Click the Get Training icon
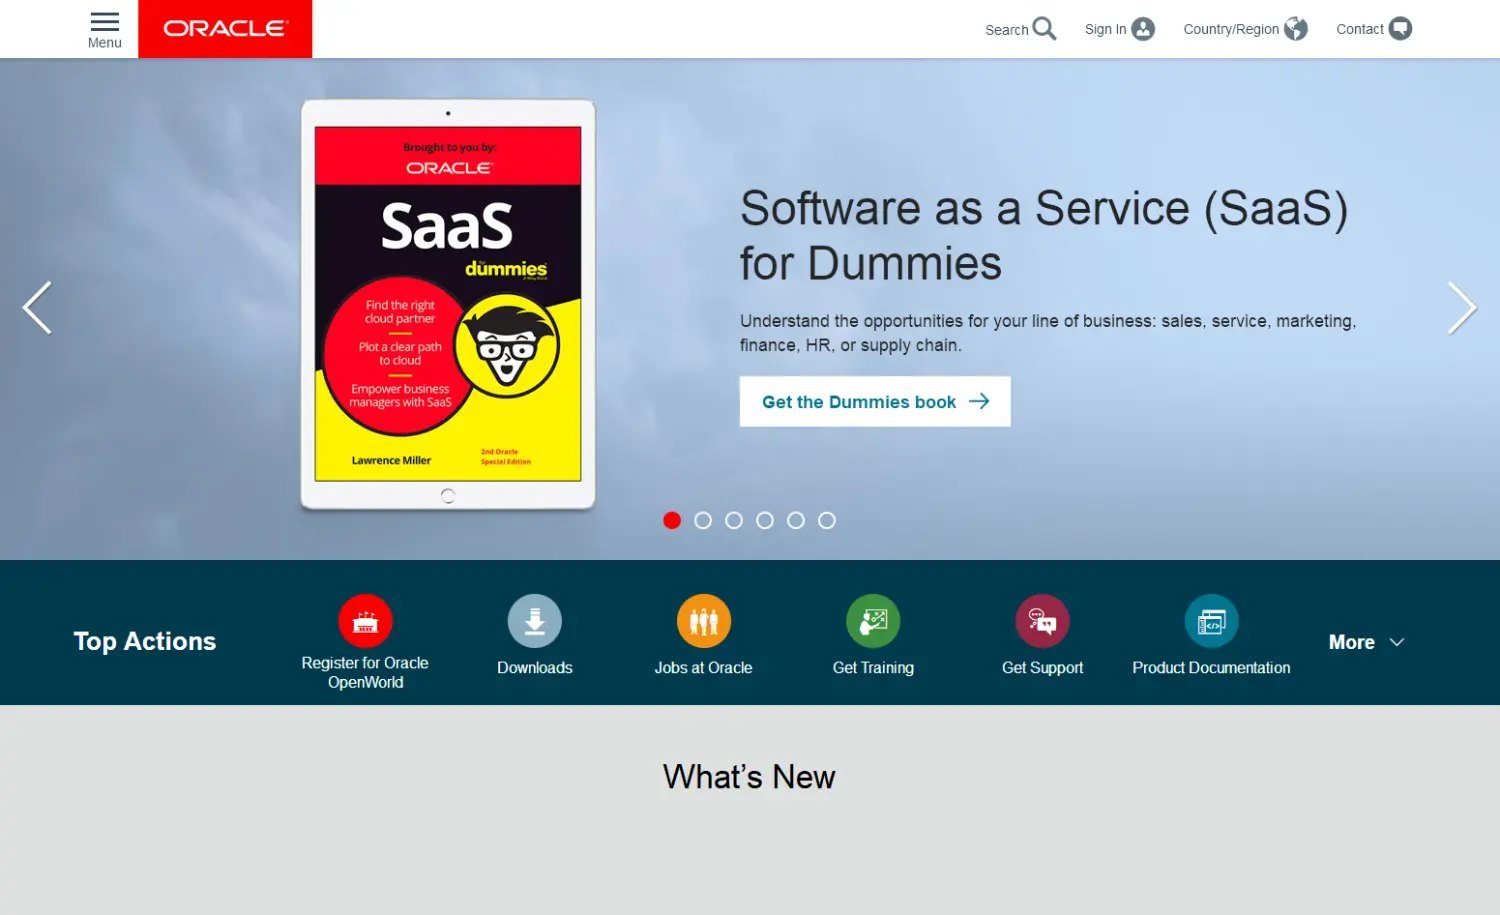This screenshot has width=1500, height=915. tap(873, 621)
